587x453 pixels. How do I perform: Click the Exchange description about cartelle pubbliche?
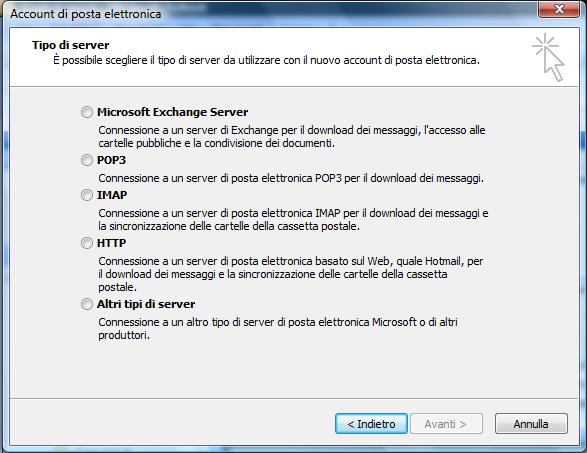[292, 137]
